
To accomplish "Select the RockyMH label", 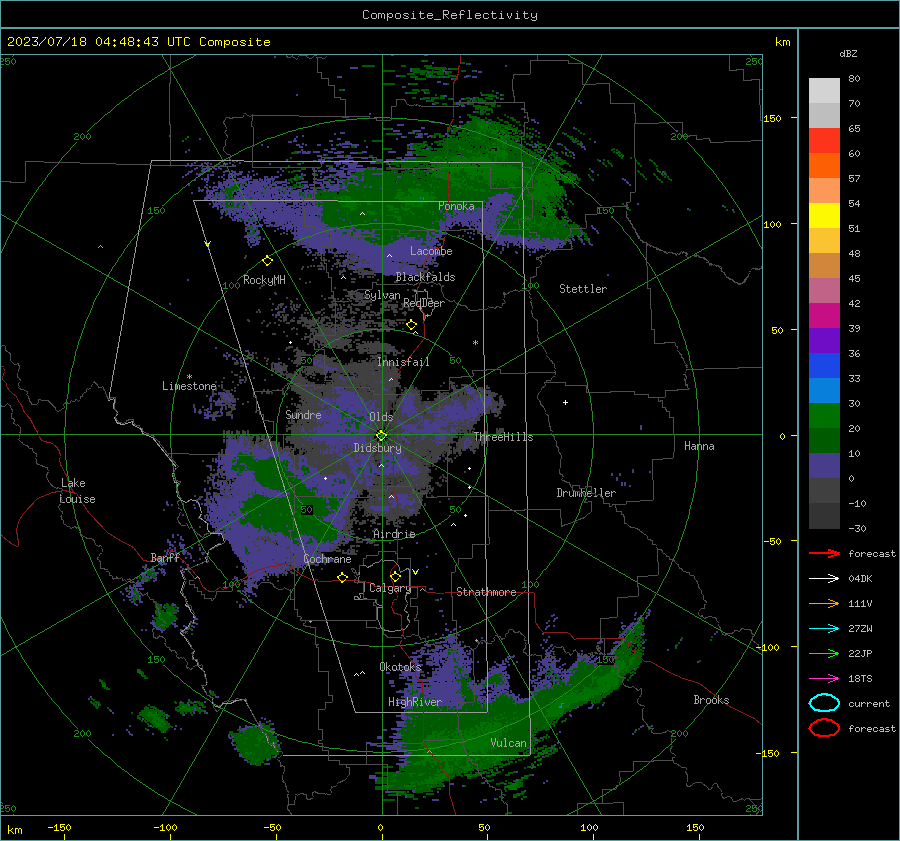I will click(x=264, y=280).
